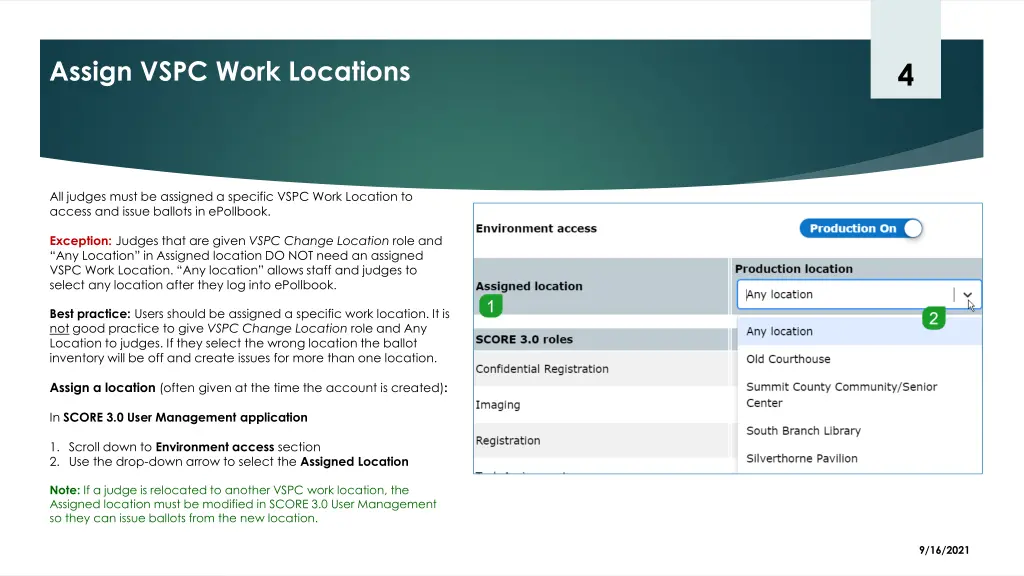Select the Imaging role row

[x=498, y=405]
